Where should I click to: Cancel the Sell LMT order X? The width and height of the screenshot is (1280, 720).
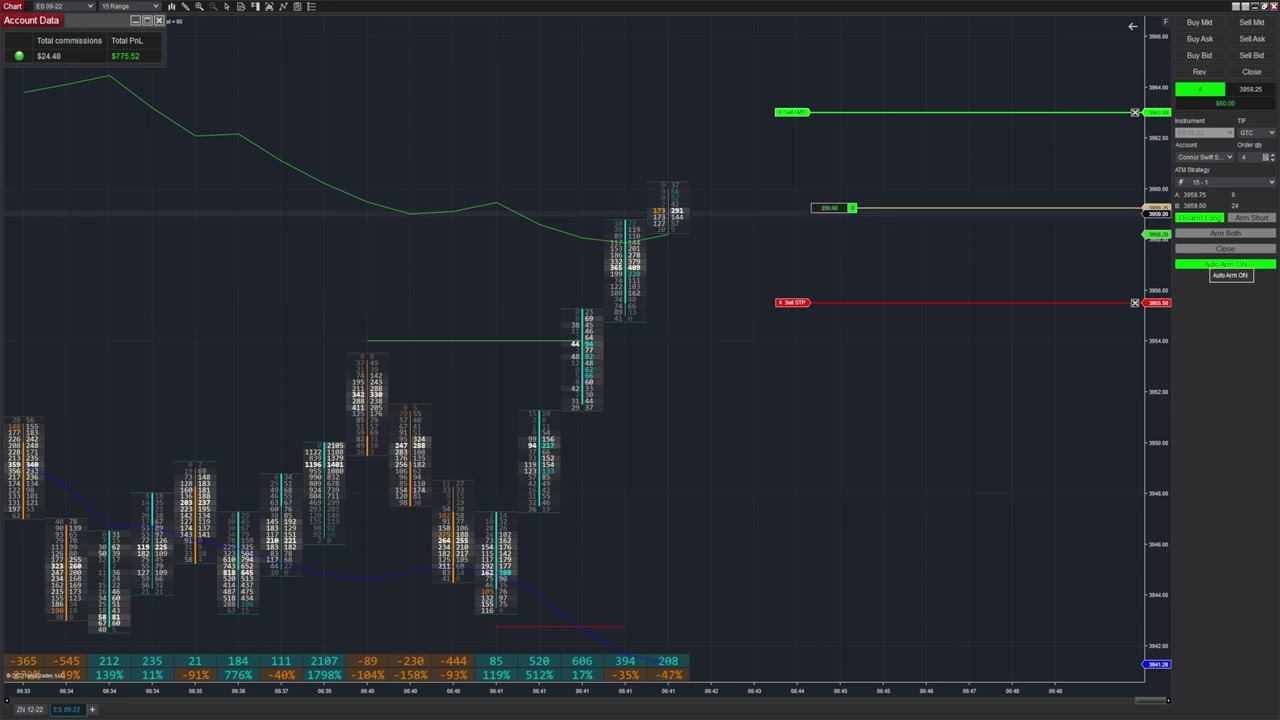pyautogui.click(x=1135, y=112)
